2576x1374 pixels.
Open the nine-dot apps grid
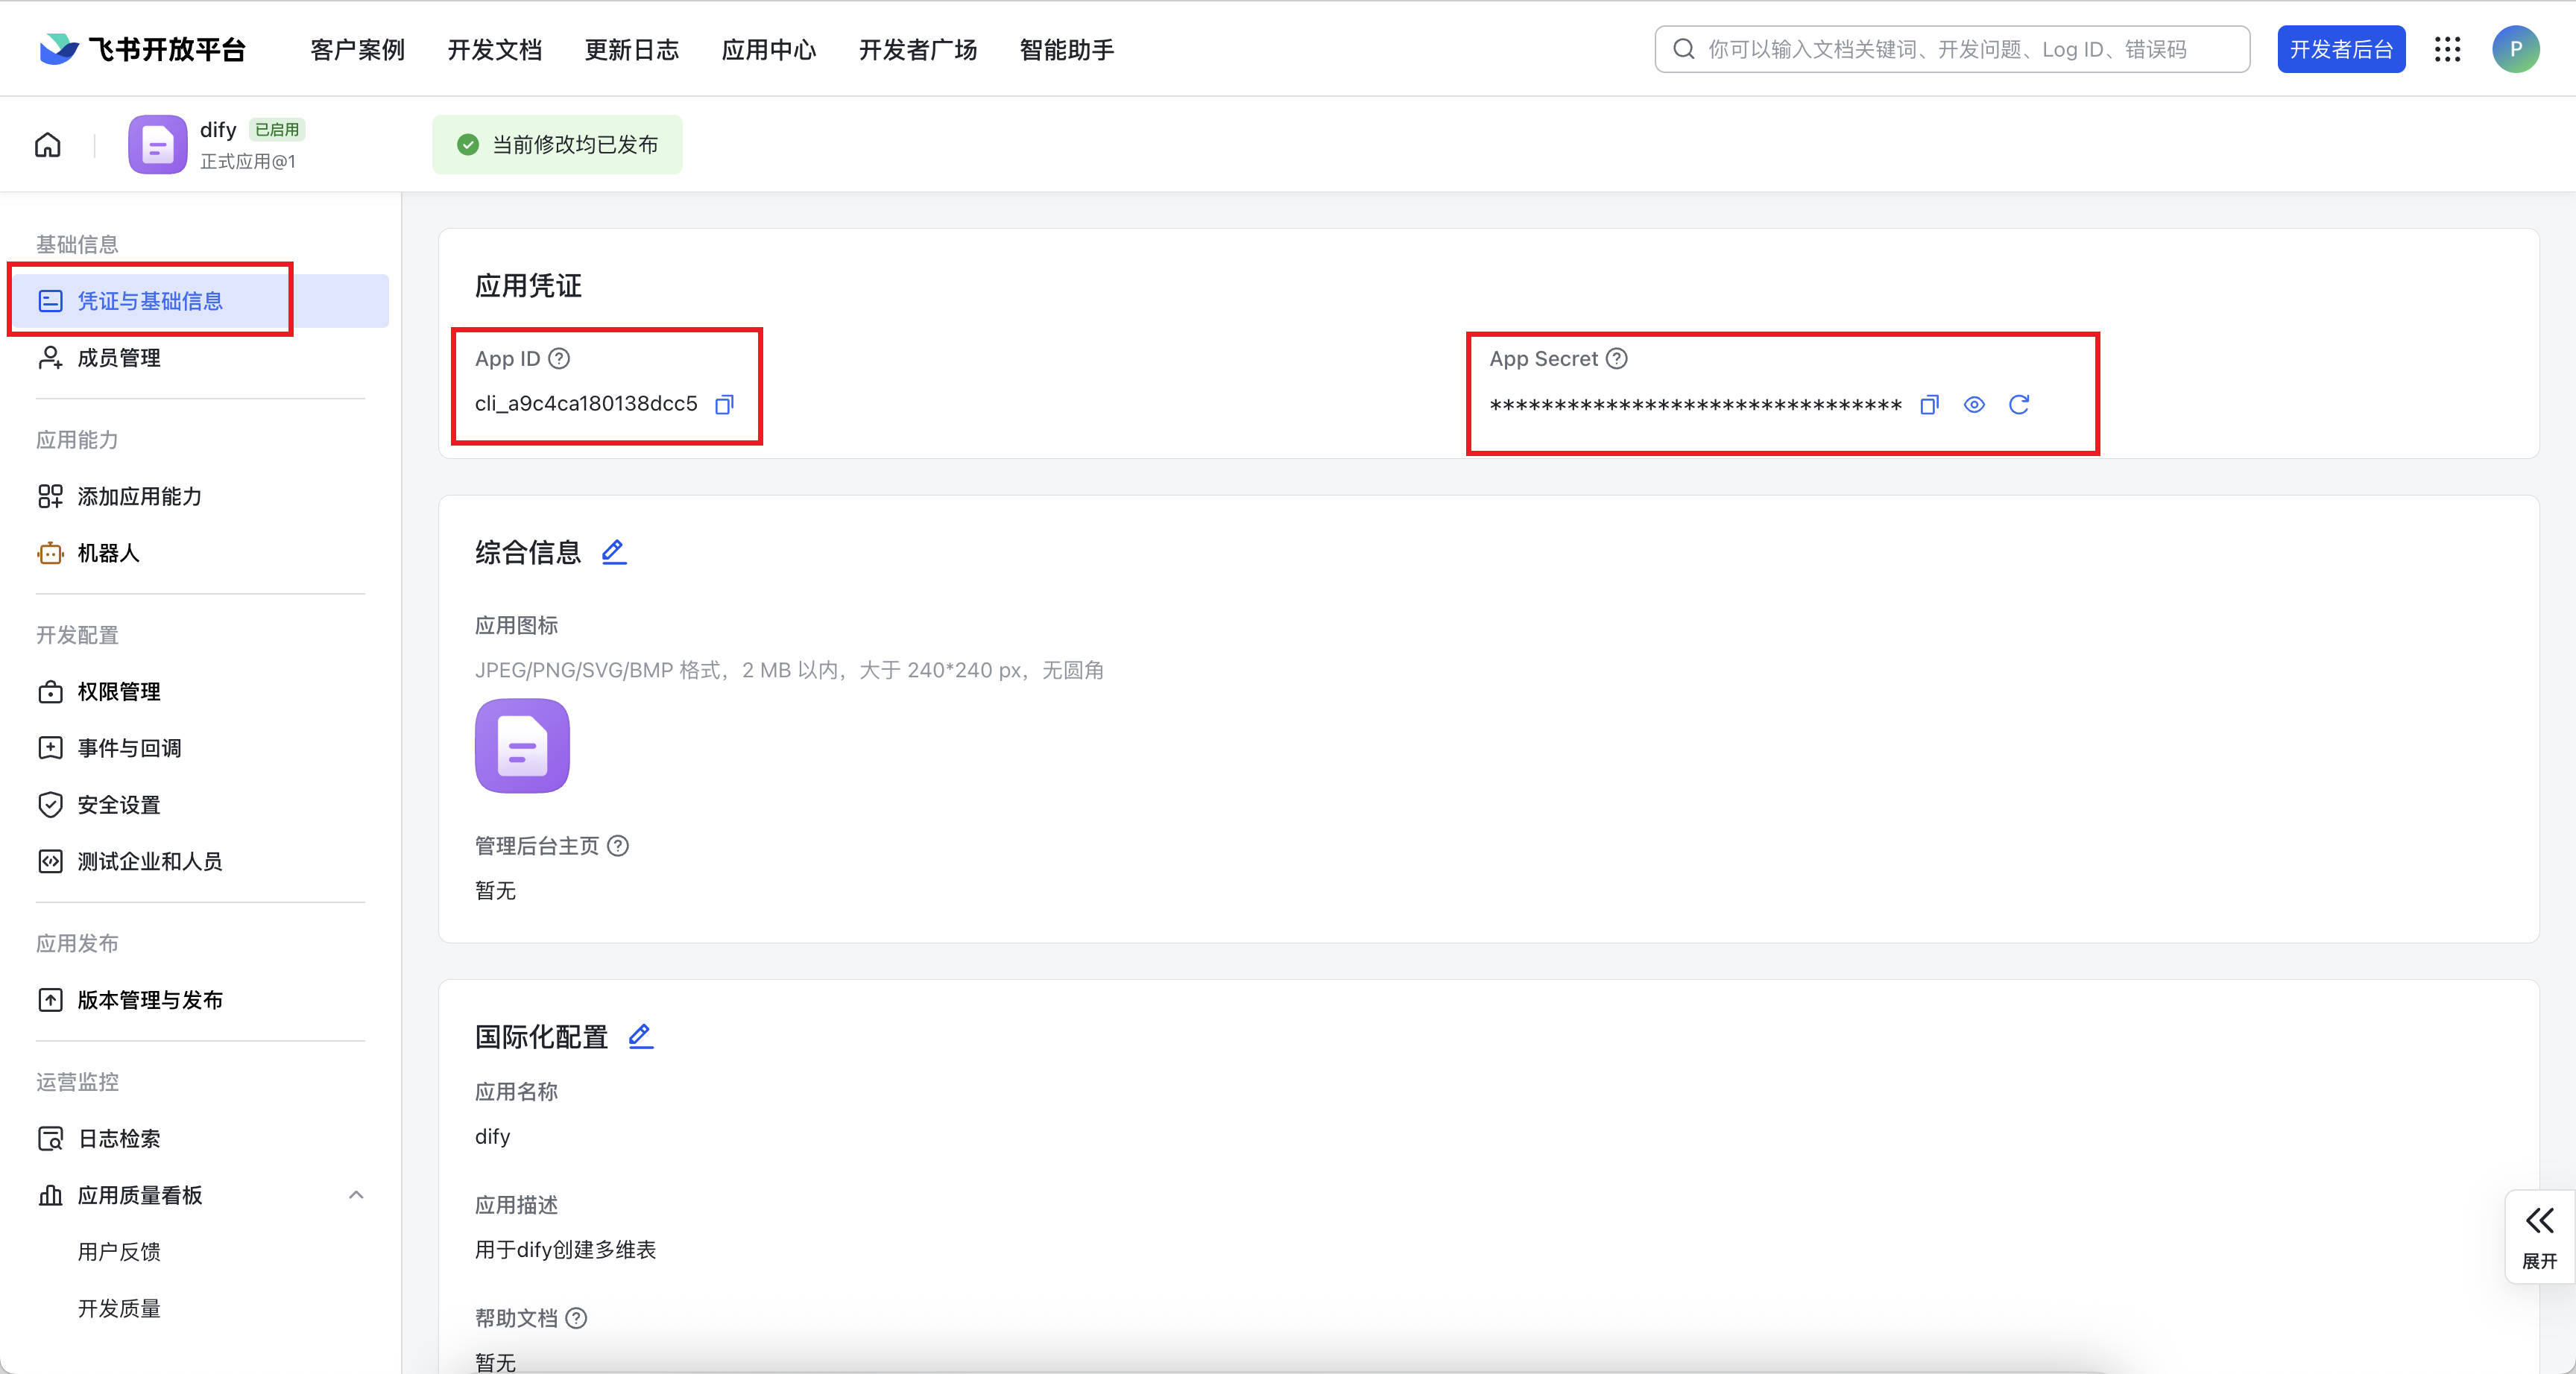[2447, 49]
